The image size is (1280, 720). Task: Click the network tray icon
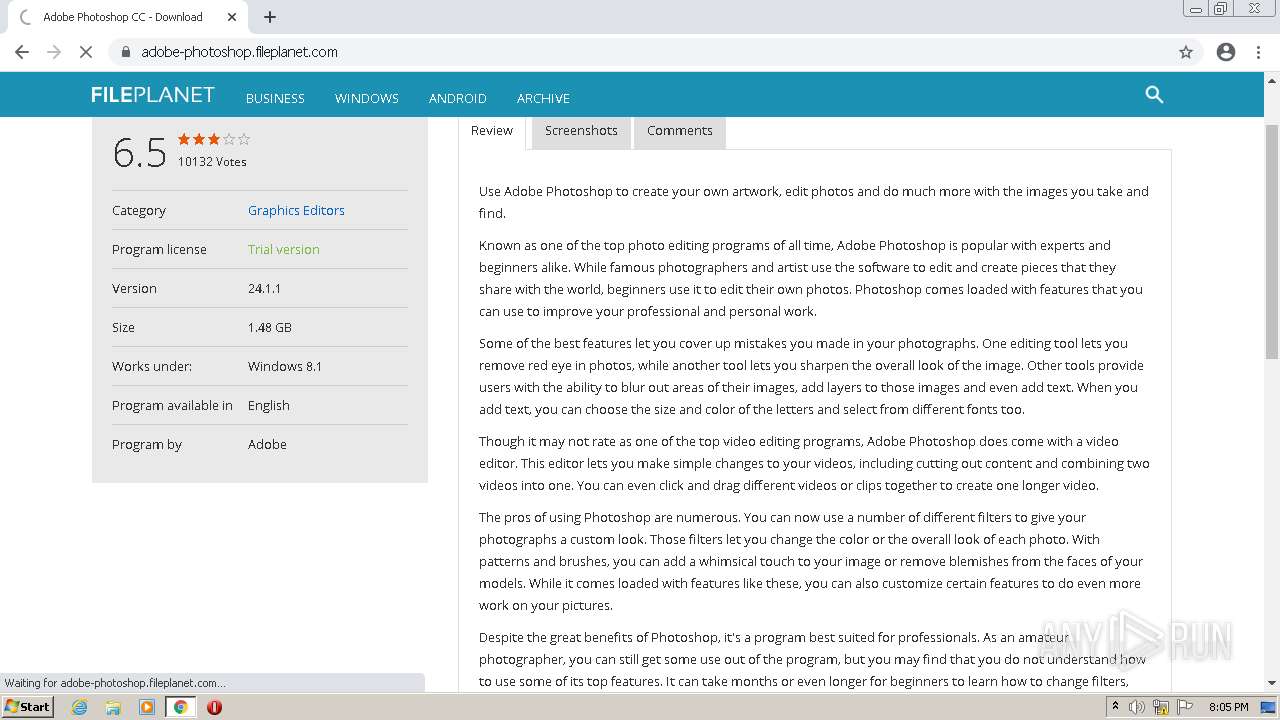(x=1161, y=707)
